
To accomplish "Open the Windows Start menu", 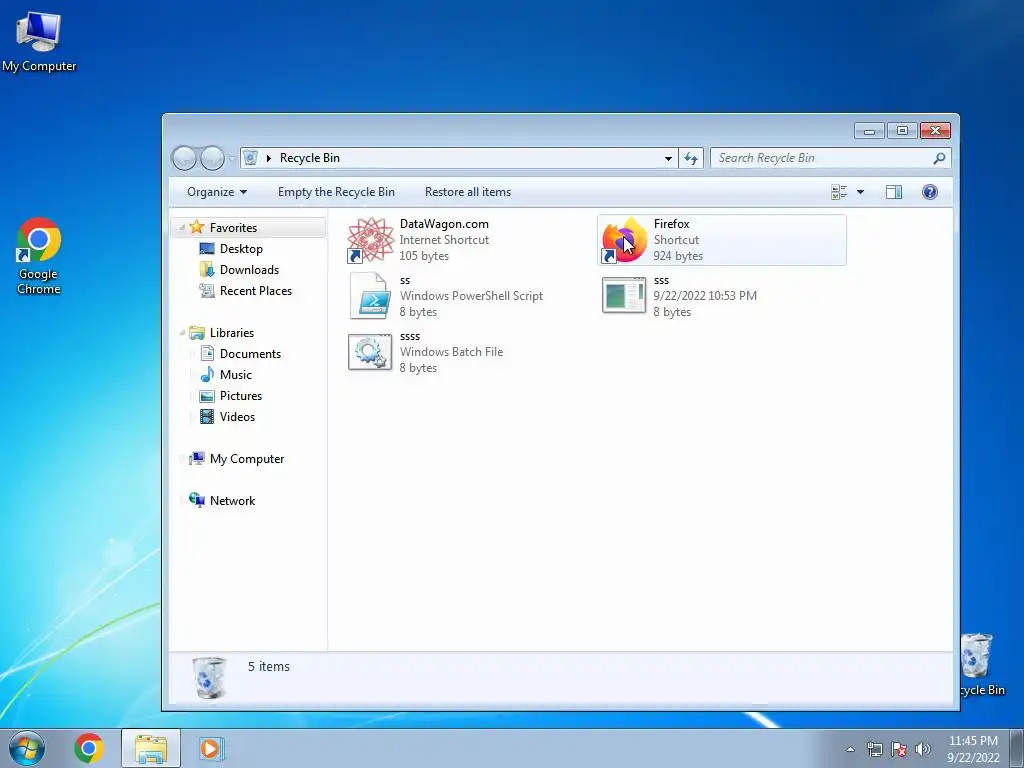I will tap(27, 748).
